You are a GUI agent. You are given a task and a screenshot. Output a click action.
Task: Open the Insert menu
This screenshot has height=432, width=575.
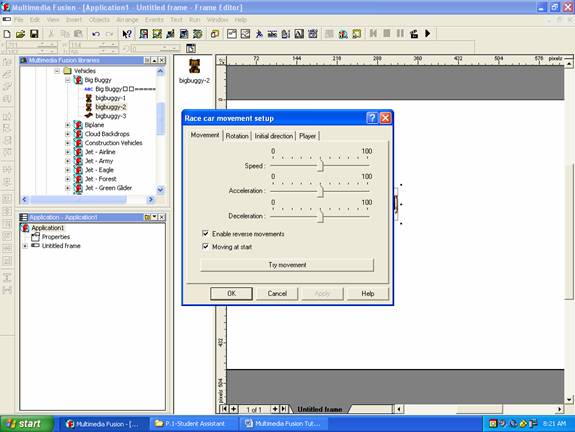(x=74, y=19)
